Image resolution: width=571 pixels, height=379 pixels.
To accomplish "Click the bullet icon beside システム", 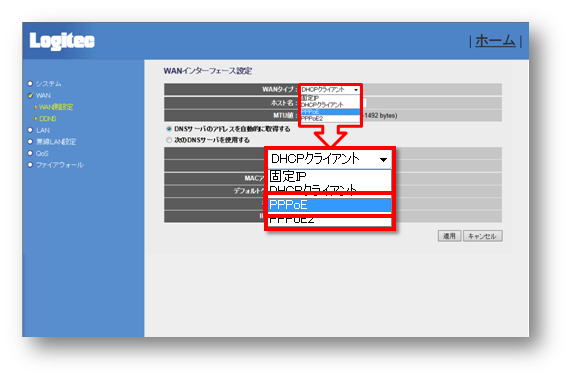I will coord(30,83).
